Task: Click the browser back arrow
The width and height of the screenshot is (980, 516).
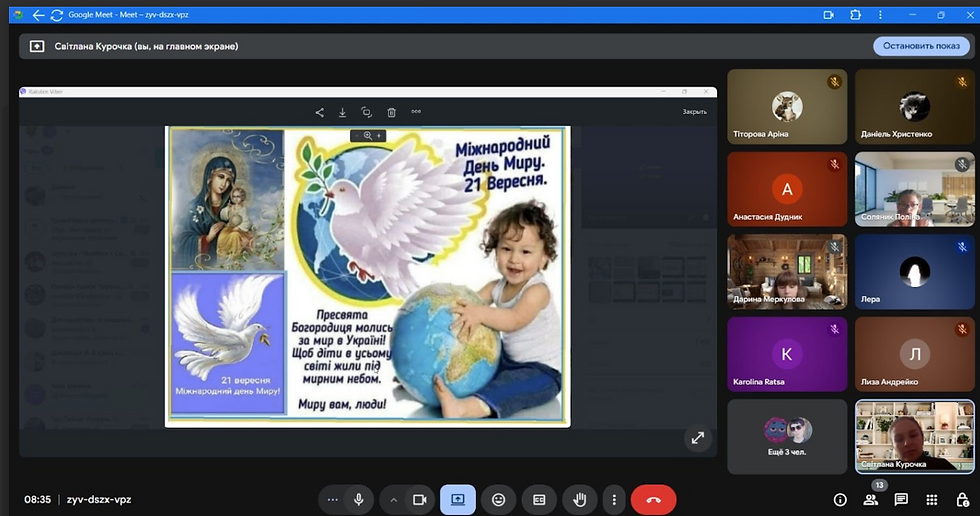Action: click(x=38, y=15)
